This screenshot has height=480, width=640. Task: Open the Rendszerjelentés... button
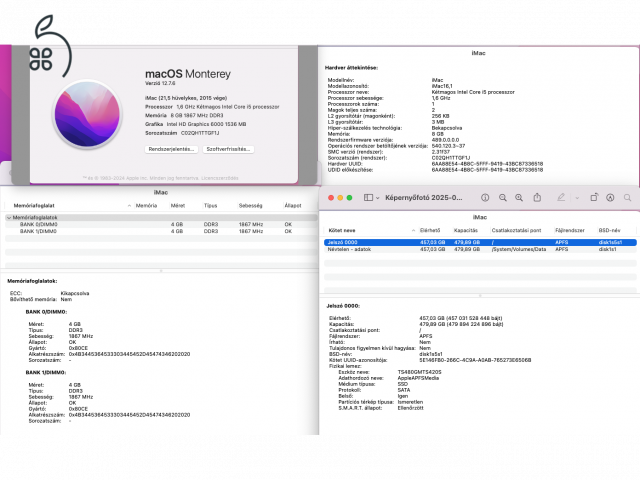[x=171, y=149]
